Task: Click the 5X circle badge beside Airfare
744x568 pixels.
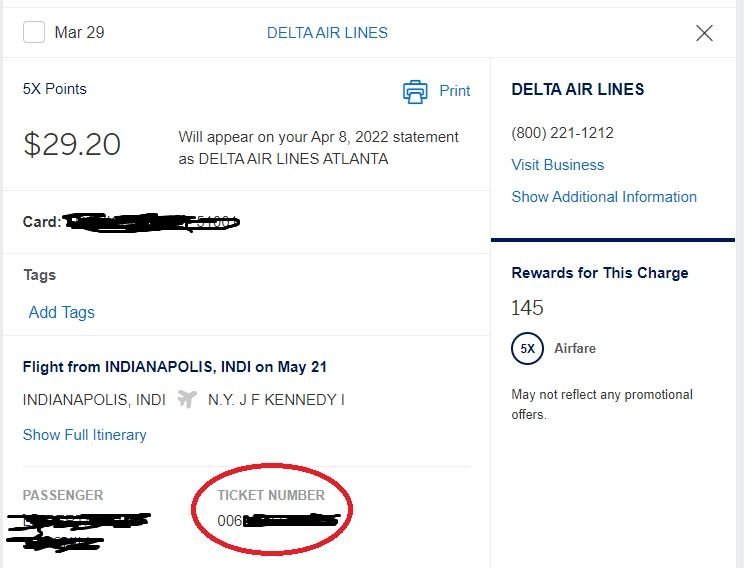Action: [528, 348]
